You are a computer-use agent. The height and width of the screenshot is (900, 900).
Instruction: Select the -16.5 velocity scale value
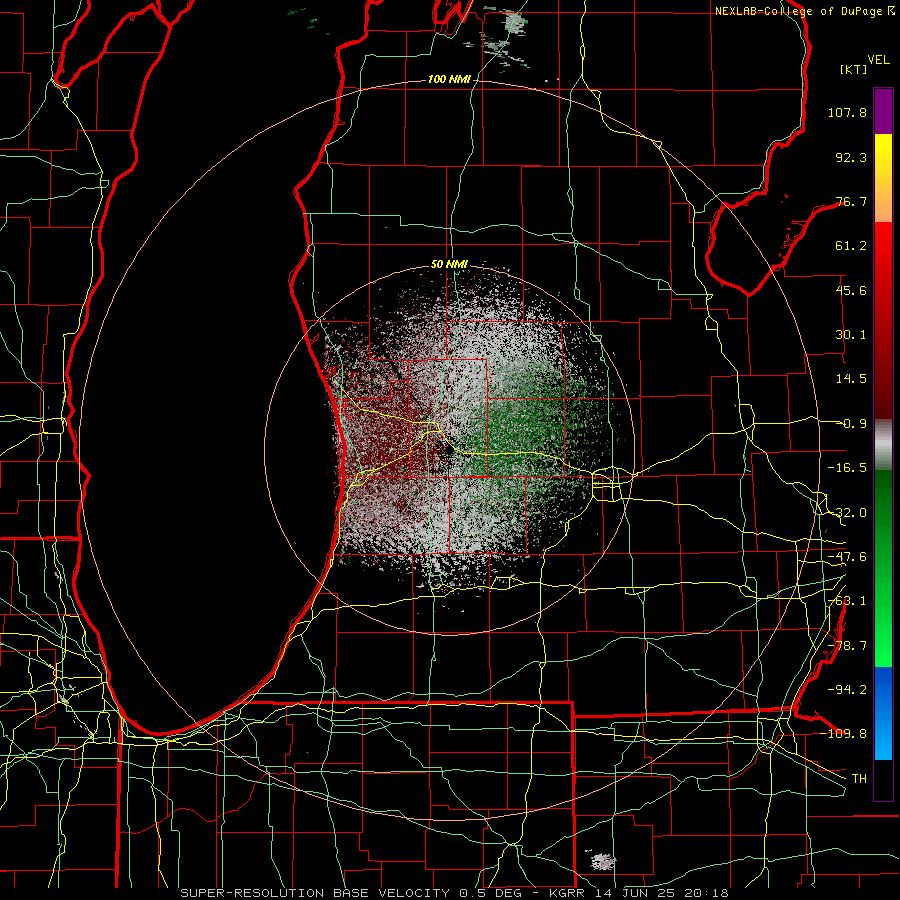pos(847,468)
